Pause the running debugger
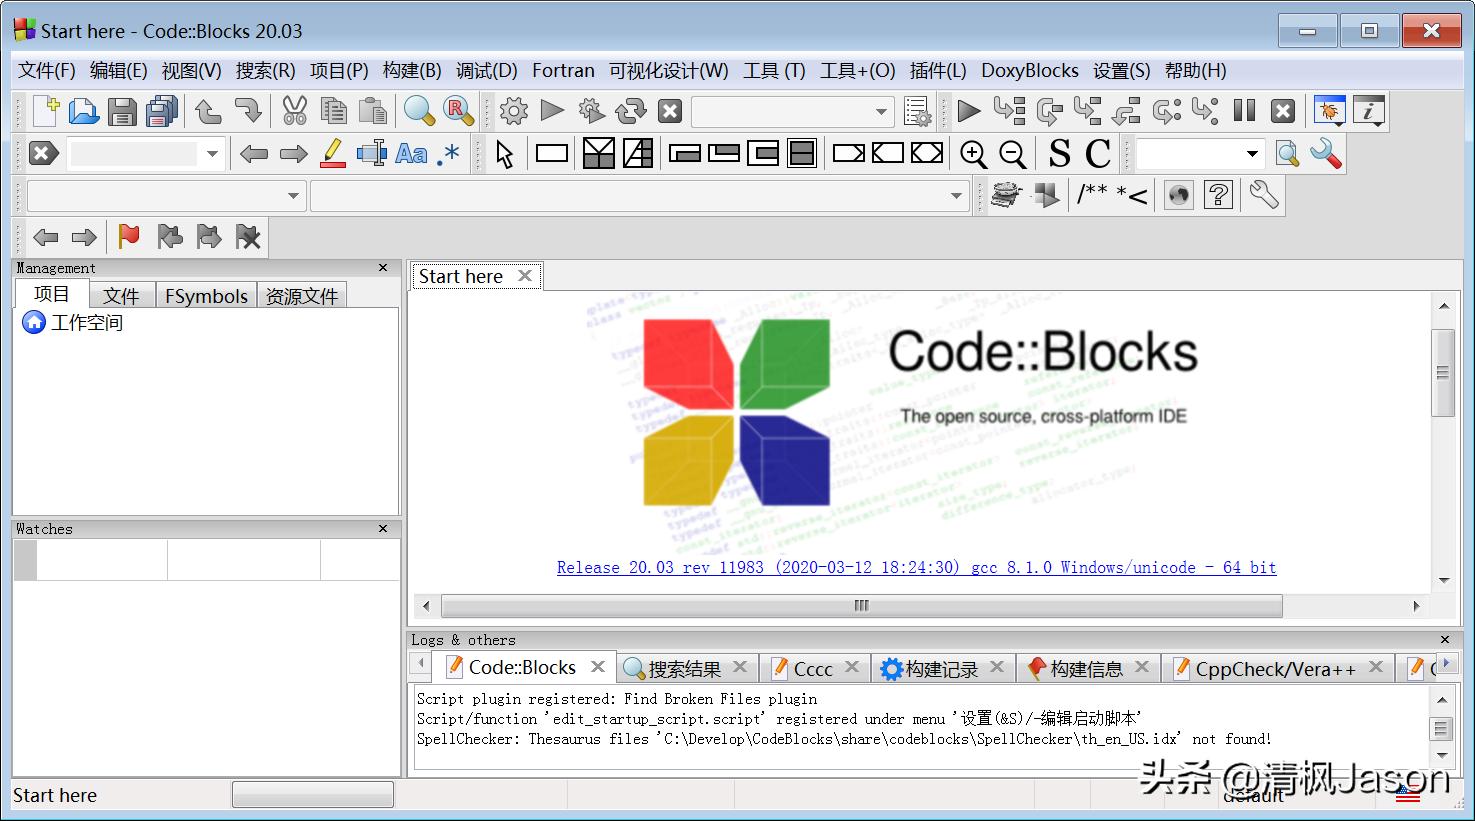This screenshot has height=821, width=1475. point(1244,110)
